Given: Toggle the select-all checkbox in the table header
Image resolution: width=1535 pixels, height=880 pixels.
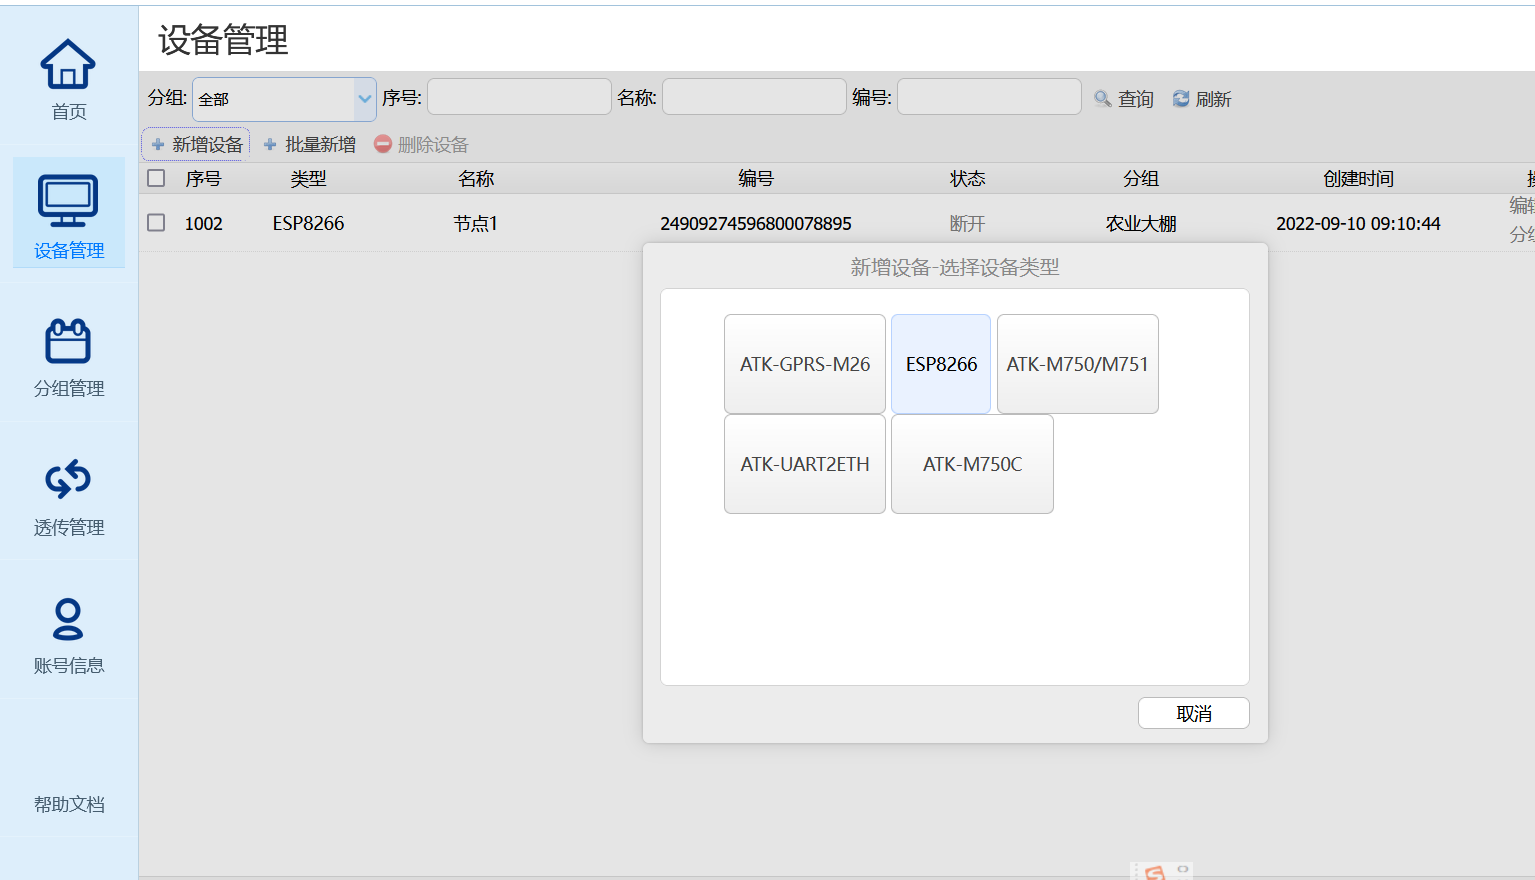Looking at the screenshot, I should tap(156, 178).
